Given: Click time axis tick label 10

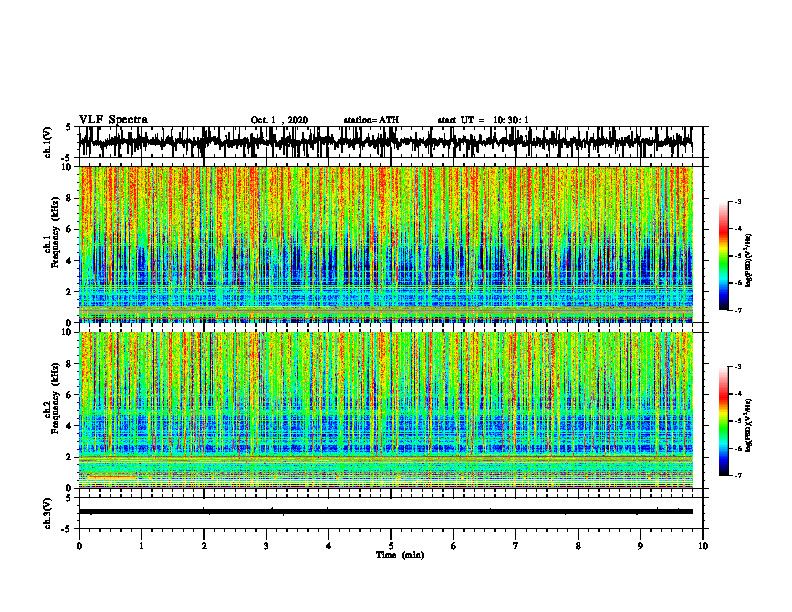Looking at the screenshot, I should pos(703,546).
